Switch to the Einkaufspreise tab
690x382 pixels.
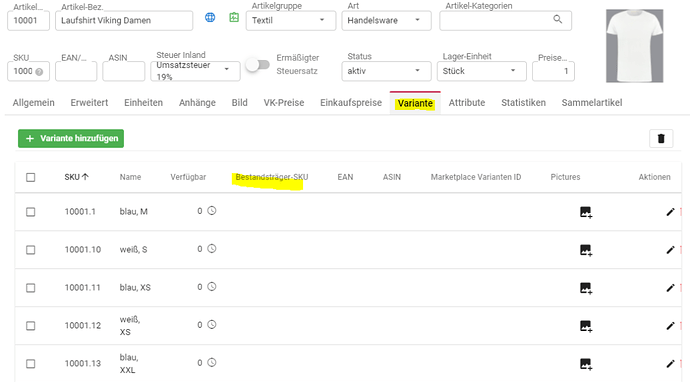pyautogui.click(x=351, y=103)
